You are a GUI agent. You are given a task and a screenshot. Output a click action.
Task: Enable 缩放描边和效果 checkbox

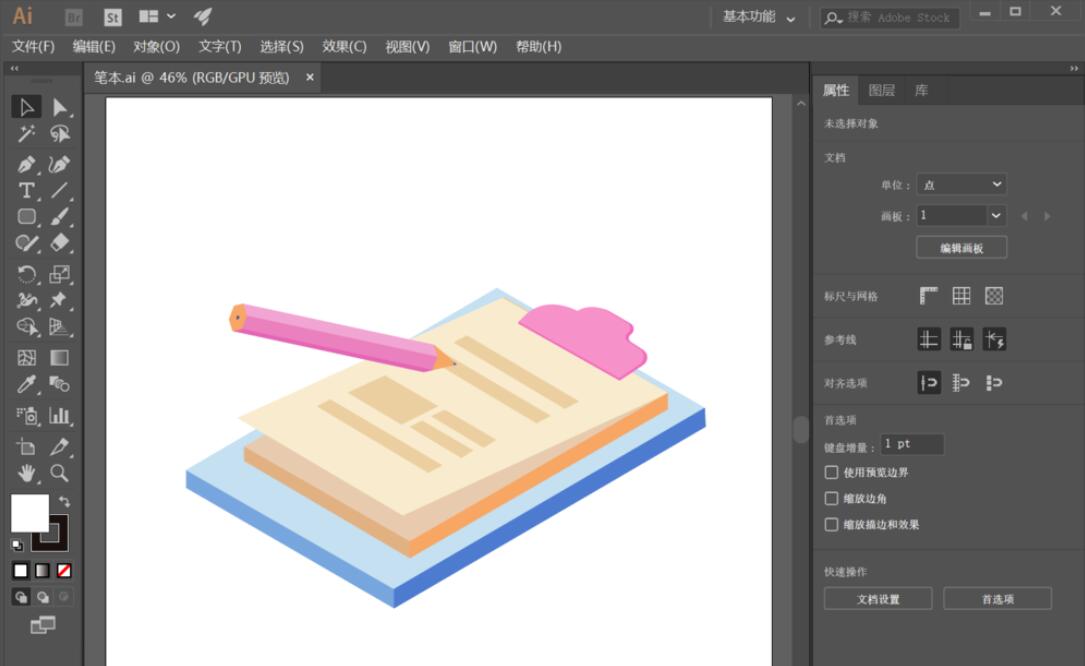[x=831, y=525]
